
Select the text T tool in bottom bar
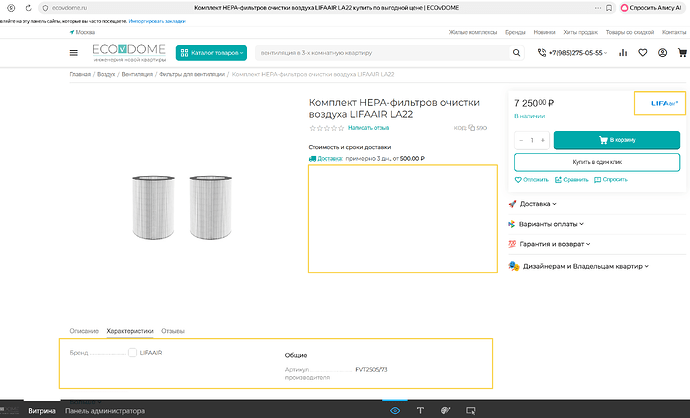click(x=420, y=410)
